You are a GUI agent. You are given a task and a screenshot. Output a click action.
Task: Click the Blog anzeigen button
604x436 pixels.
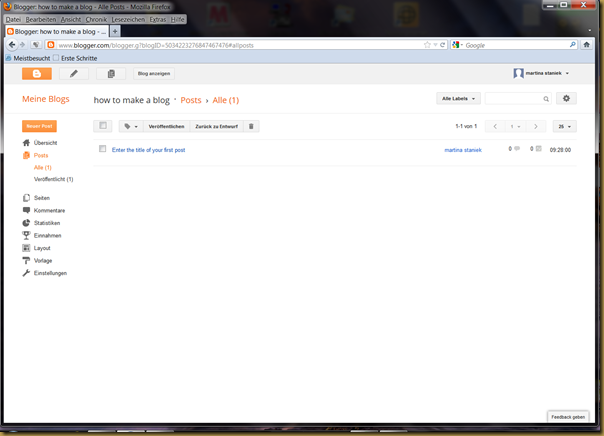[x=154, y=74]
